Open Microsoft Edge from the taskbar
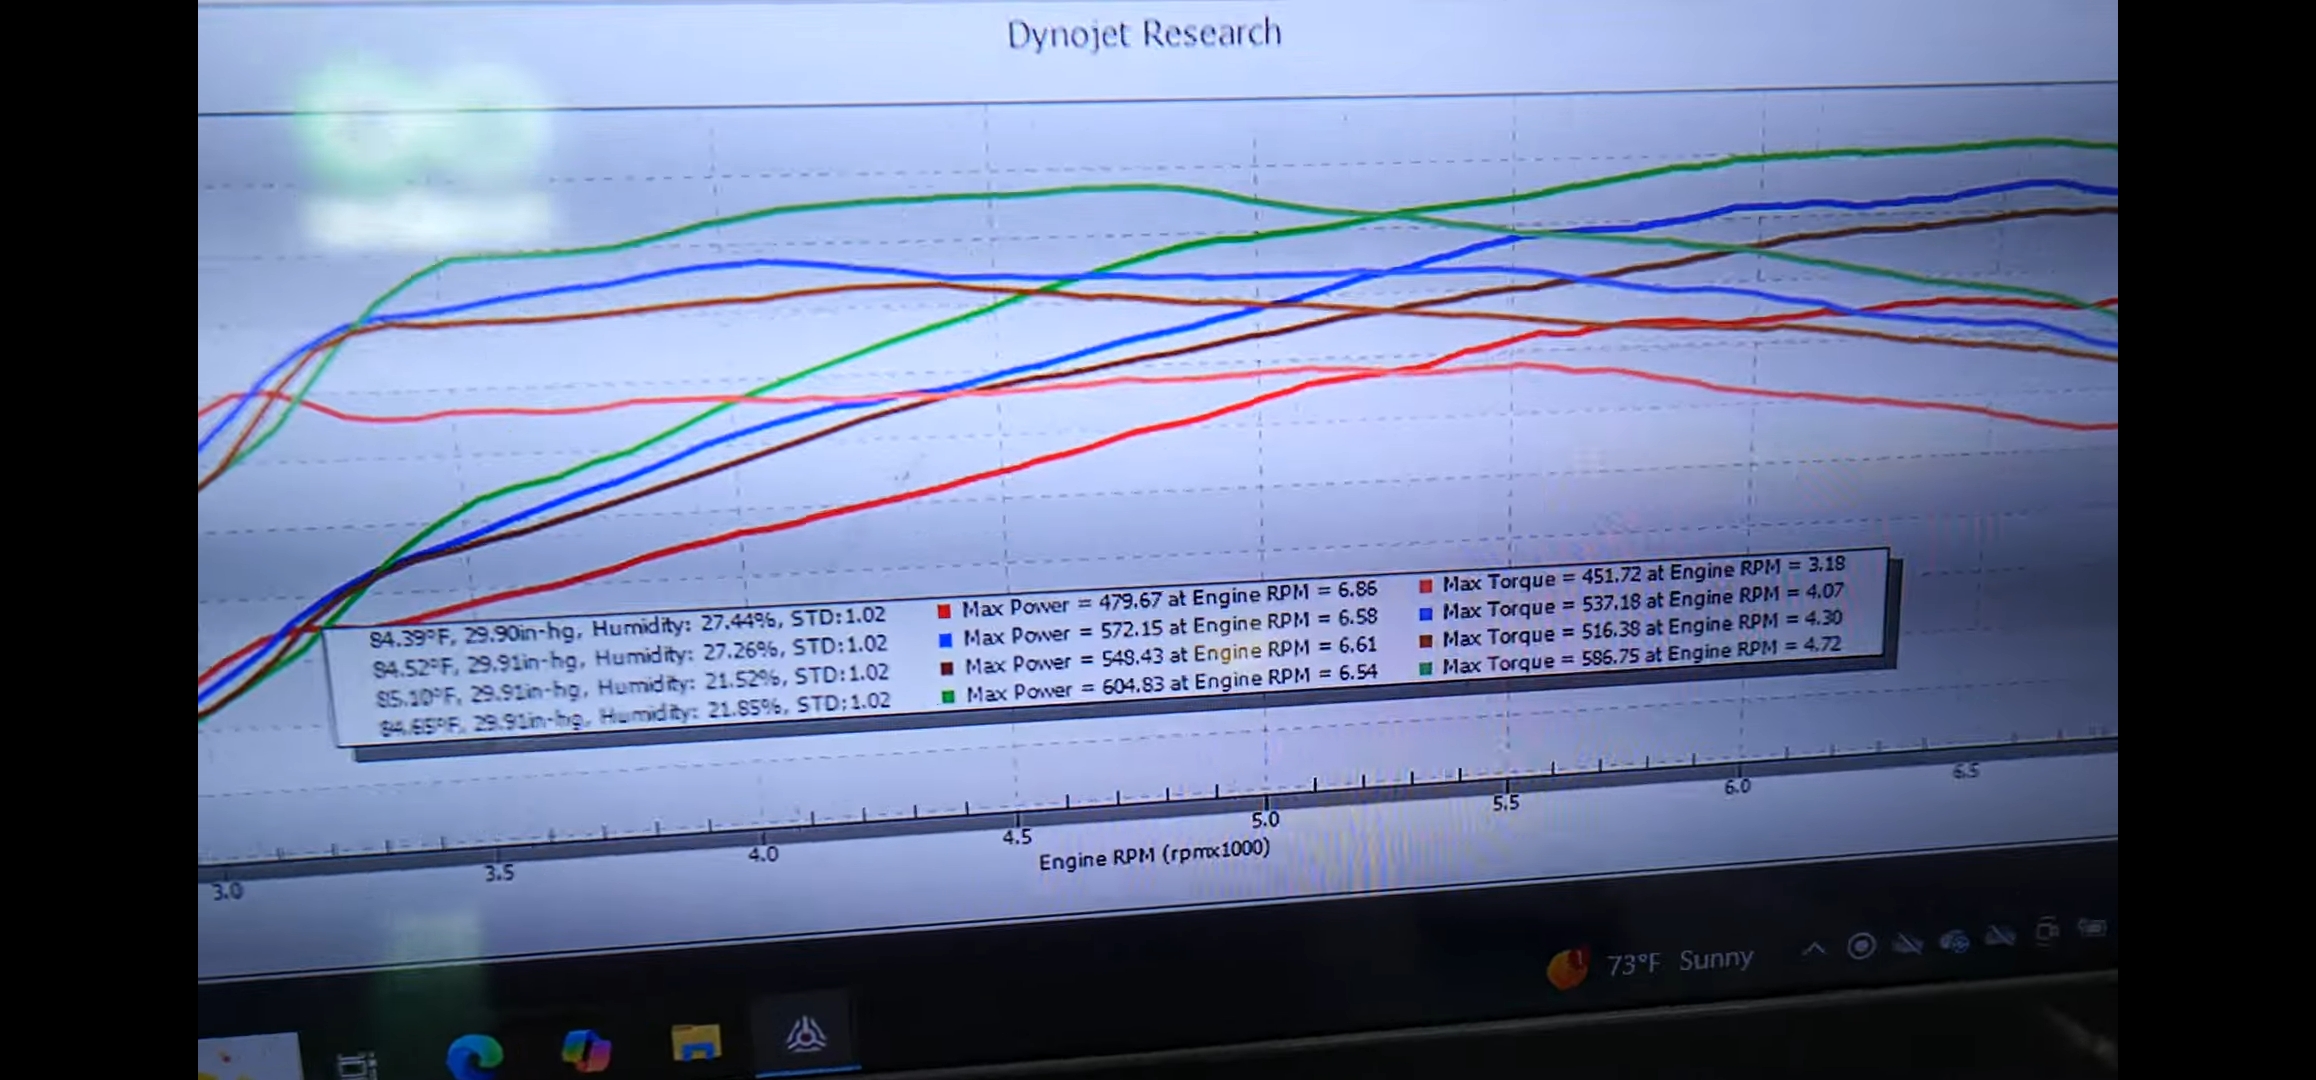Viewport: 2316px width, 1080px height. 474,1056
